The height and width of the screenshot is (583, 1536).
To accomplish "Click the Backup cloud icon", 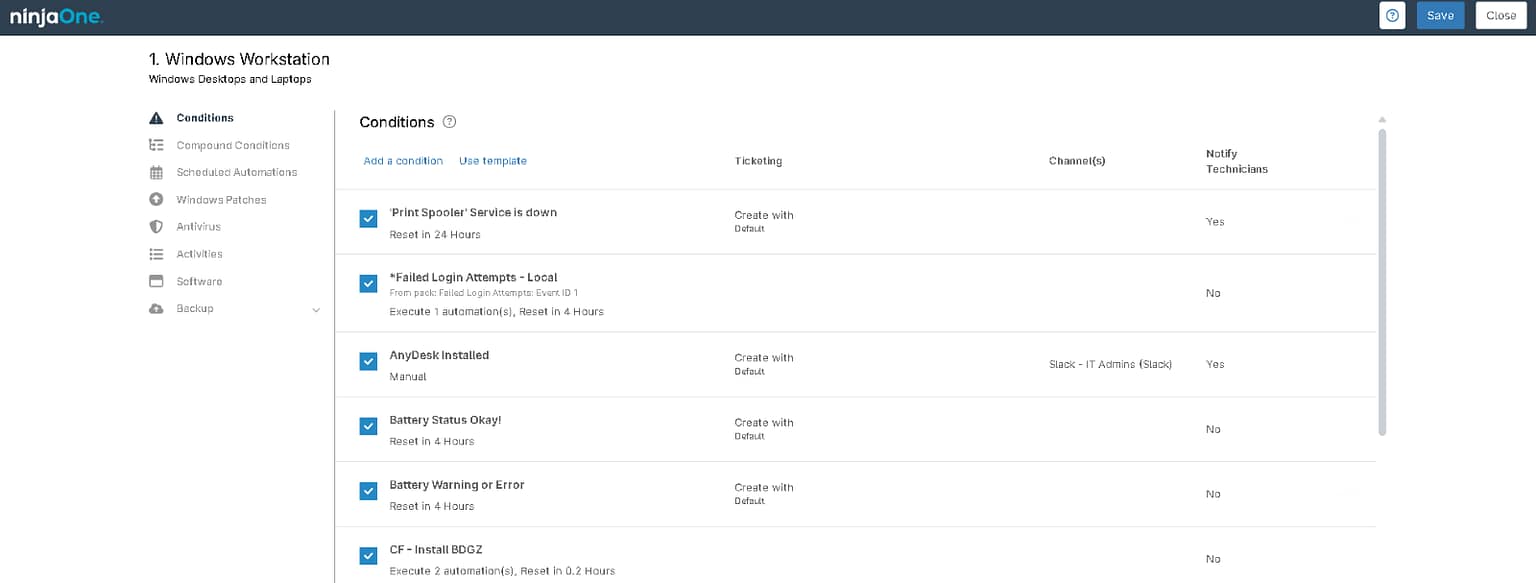I will pyautogui.click(x=156, y=309).
